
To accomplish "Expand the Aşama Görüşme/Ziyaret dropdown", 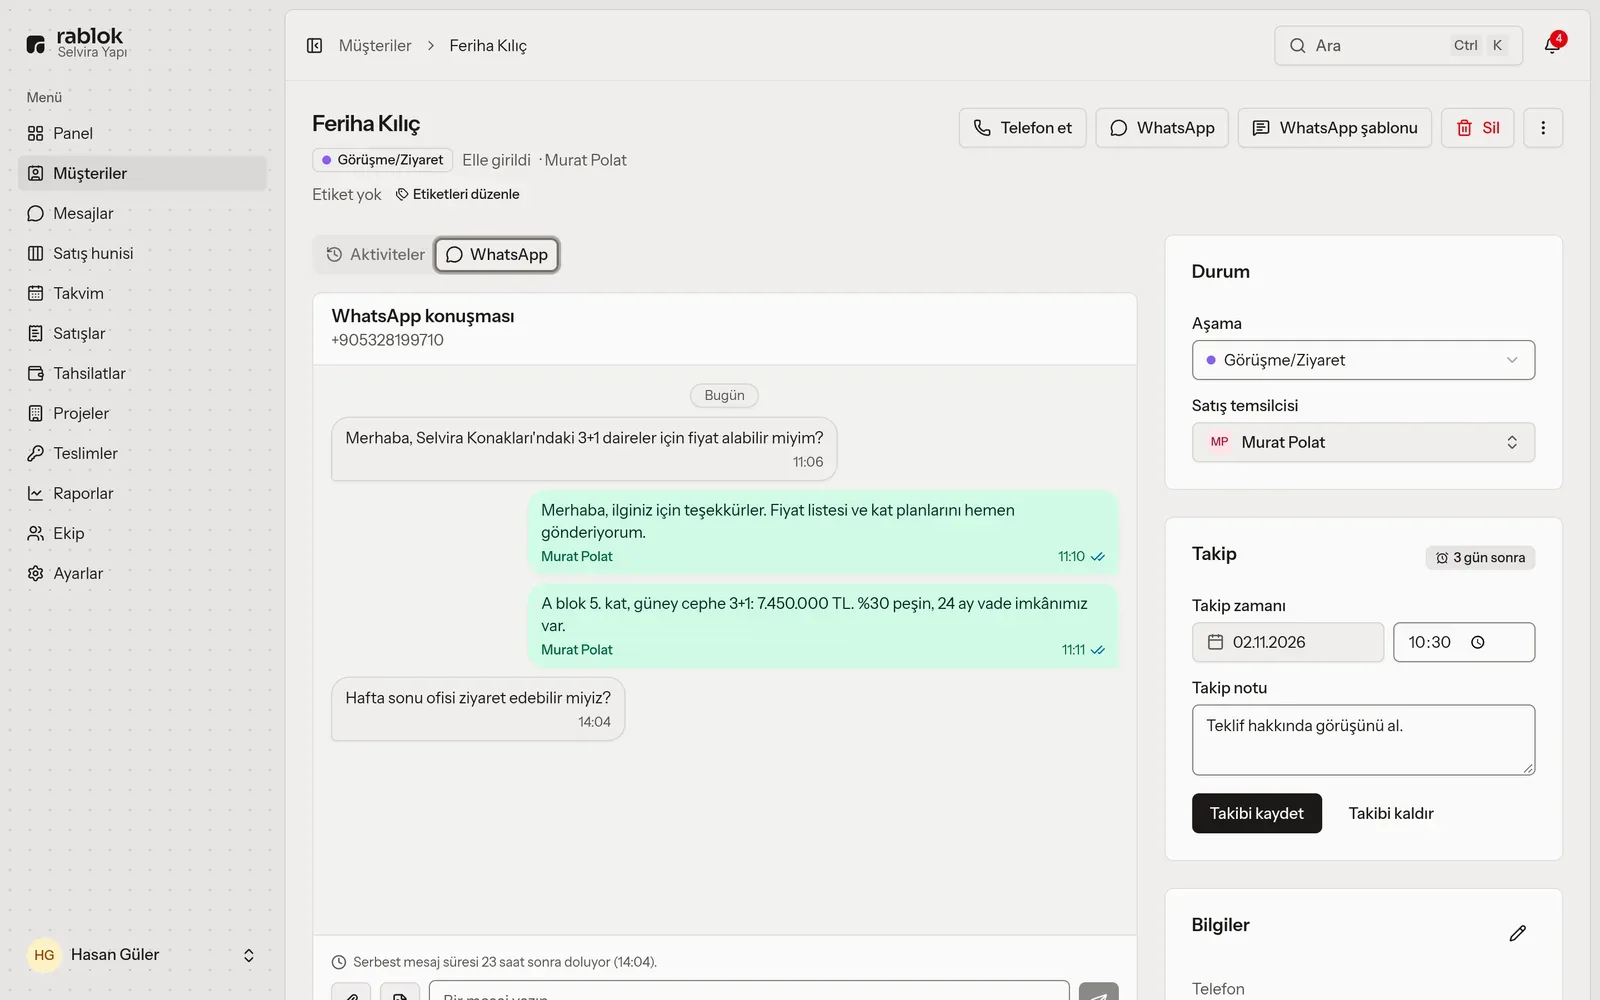I will [1363, 360].
